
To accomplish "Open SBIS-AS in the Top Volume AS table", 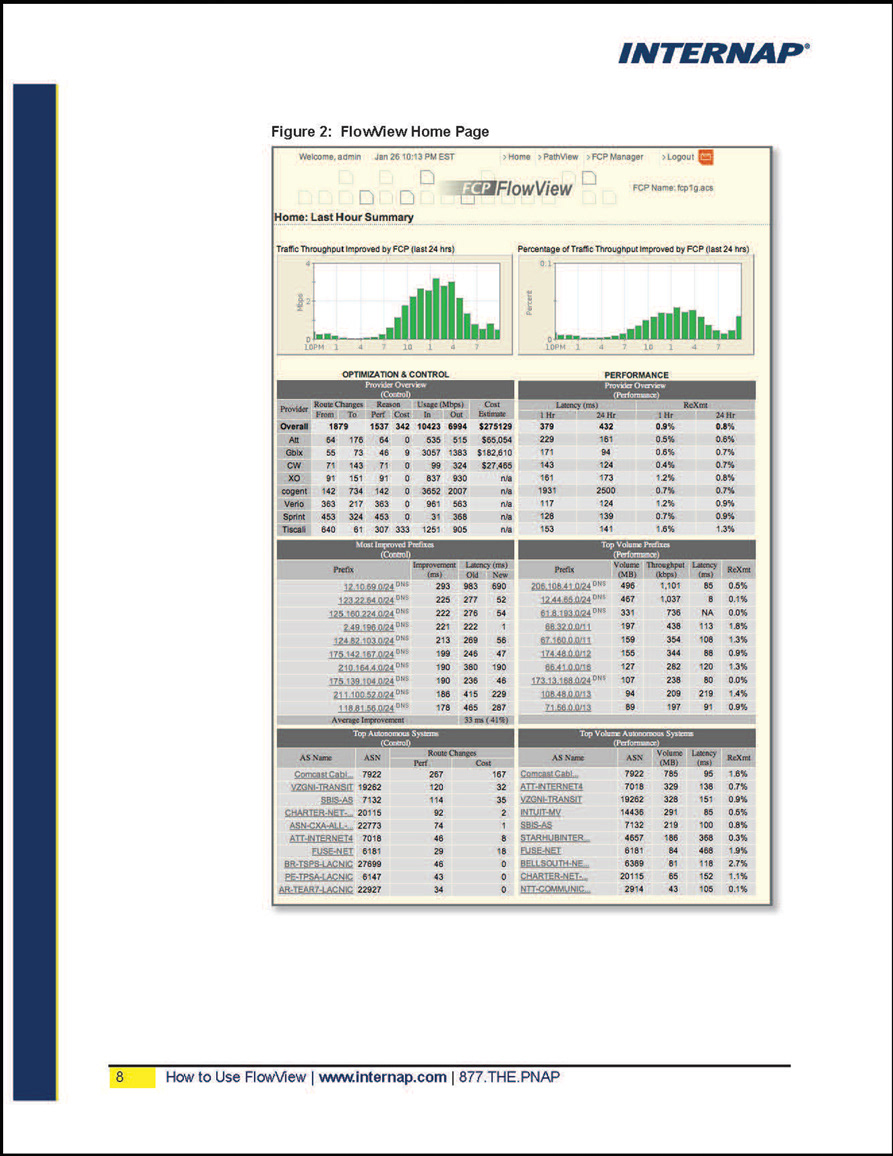I will (x=536, y=825).
